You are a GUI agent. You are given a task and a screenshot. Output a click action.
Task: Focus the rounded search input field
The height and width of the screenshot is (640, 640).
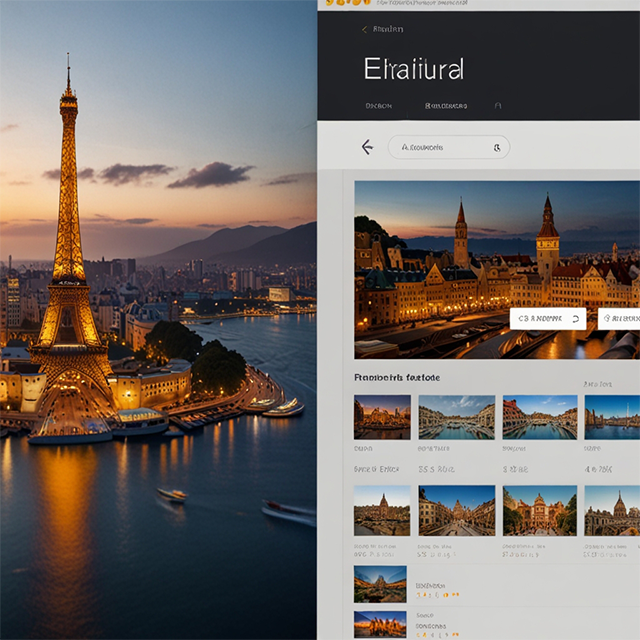tap(449, 147)
